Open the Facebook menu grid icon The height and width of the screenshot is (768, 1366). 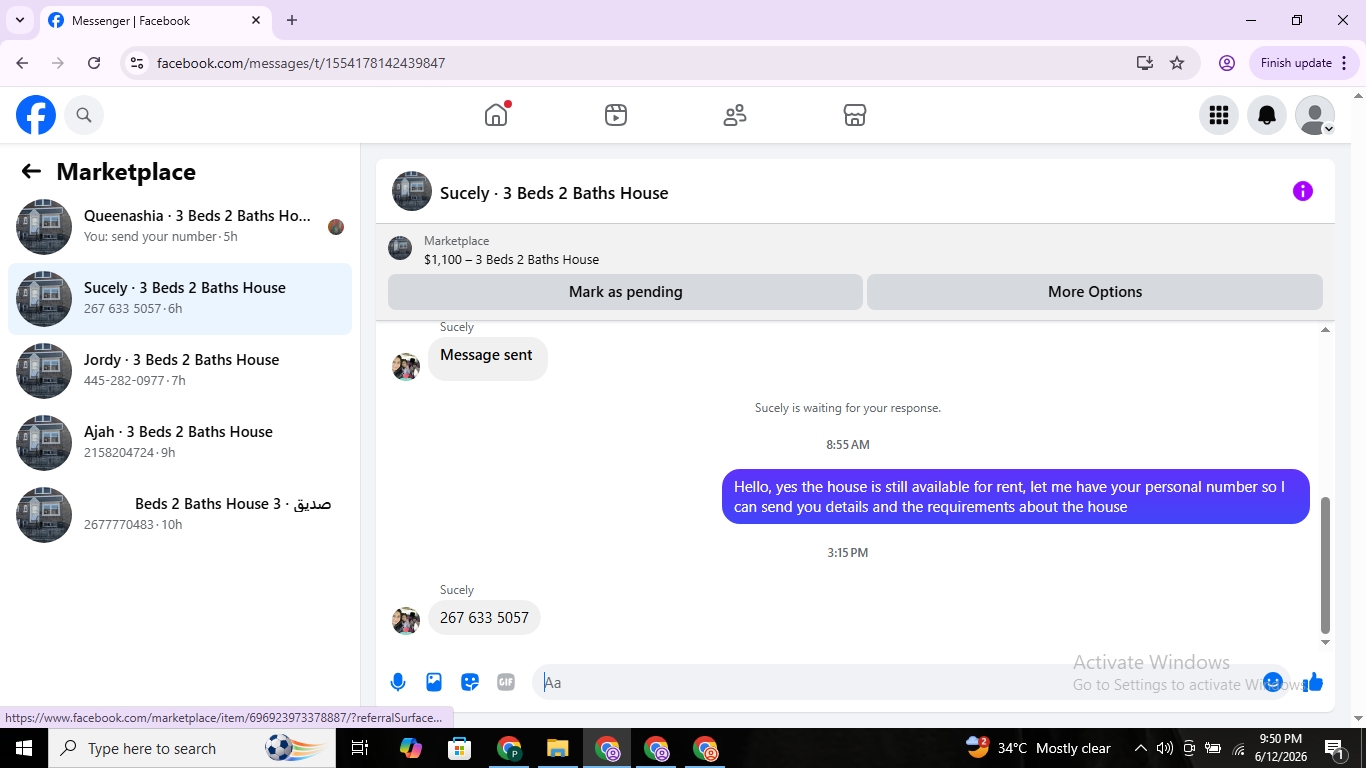point(1219,115)
